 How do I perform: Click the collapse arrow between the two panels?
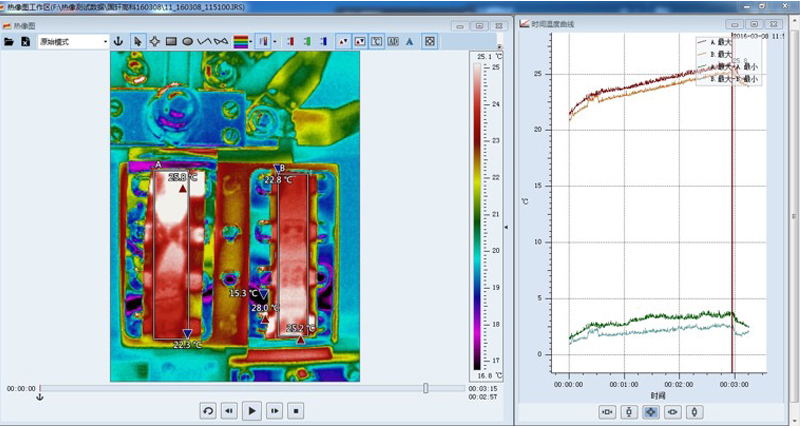point(505,228)
